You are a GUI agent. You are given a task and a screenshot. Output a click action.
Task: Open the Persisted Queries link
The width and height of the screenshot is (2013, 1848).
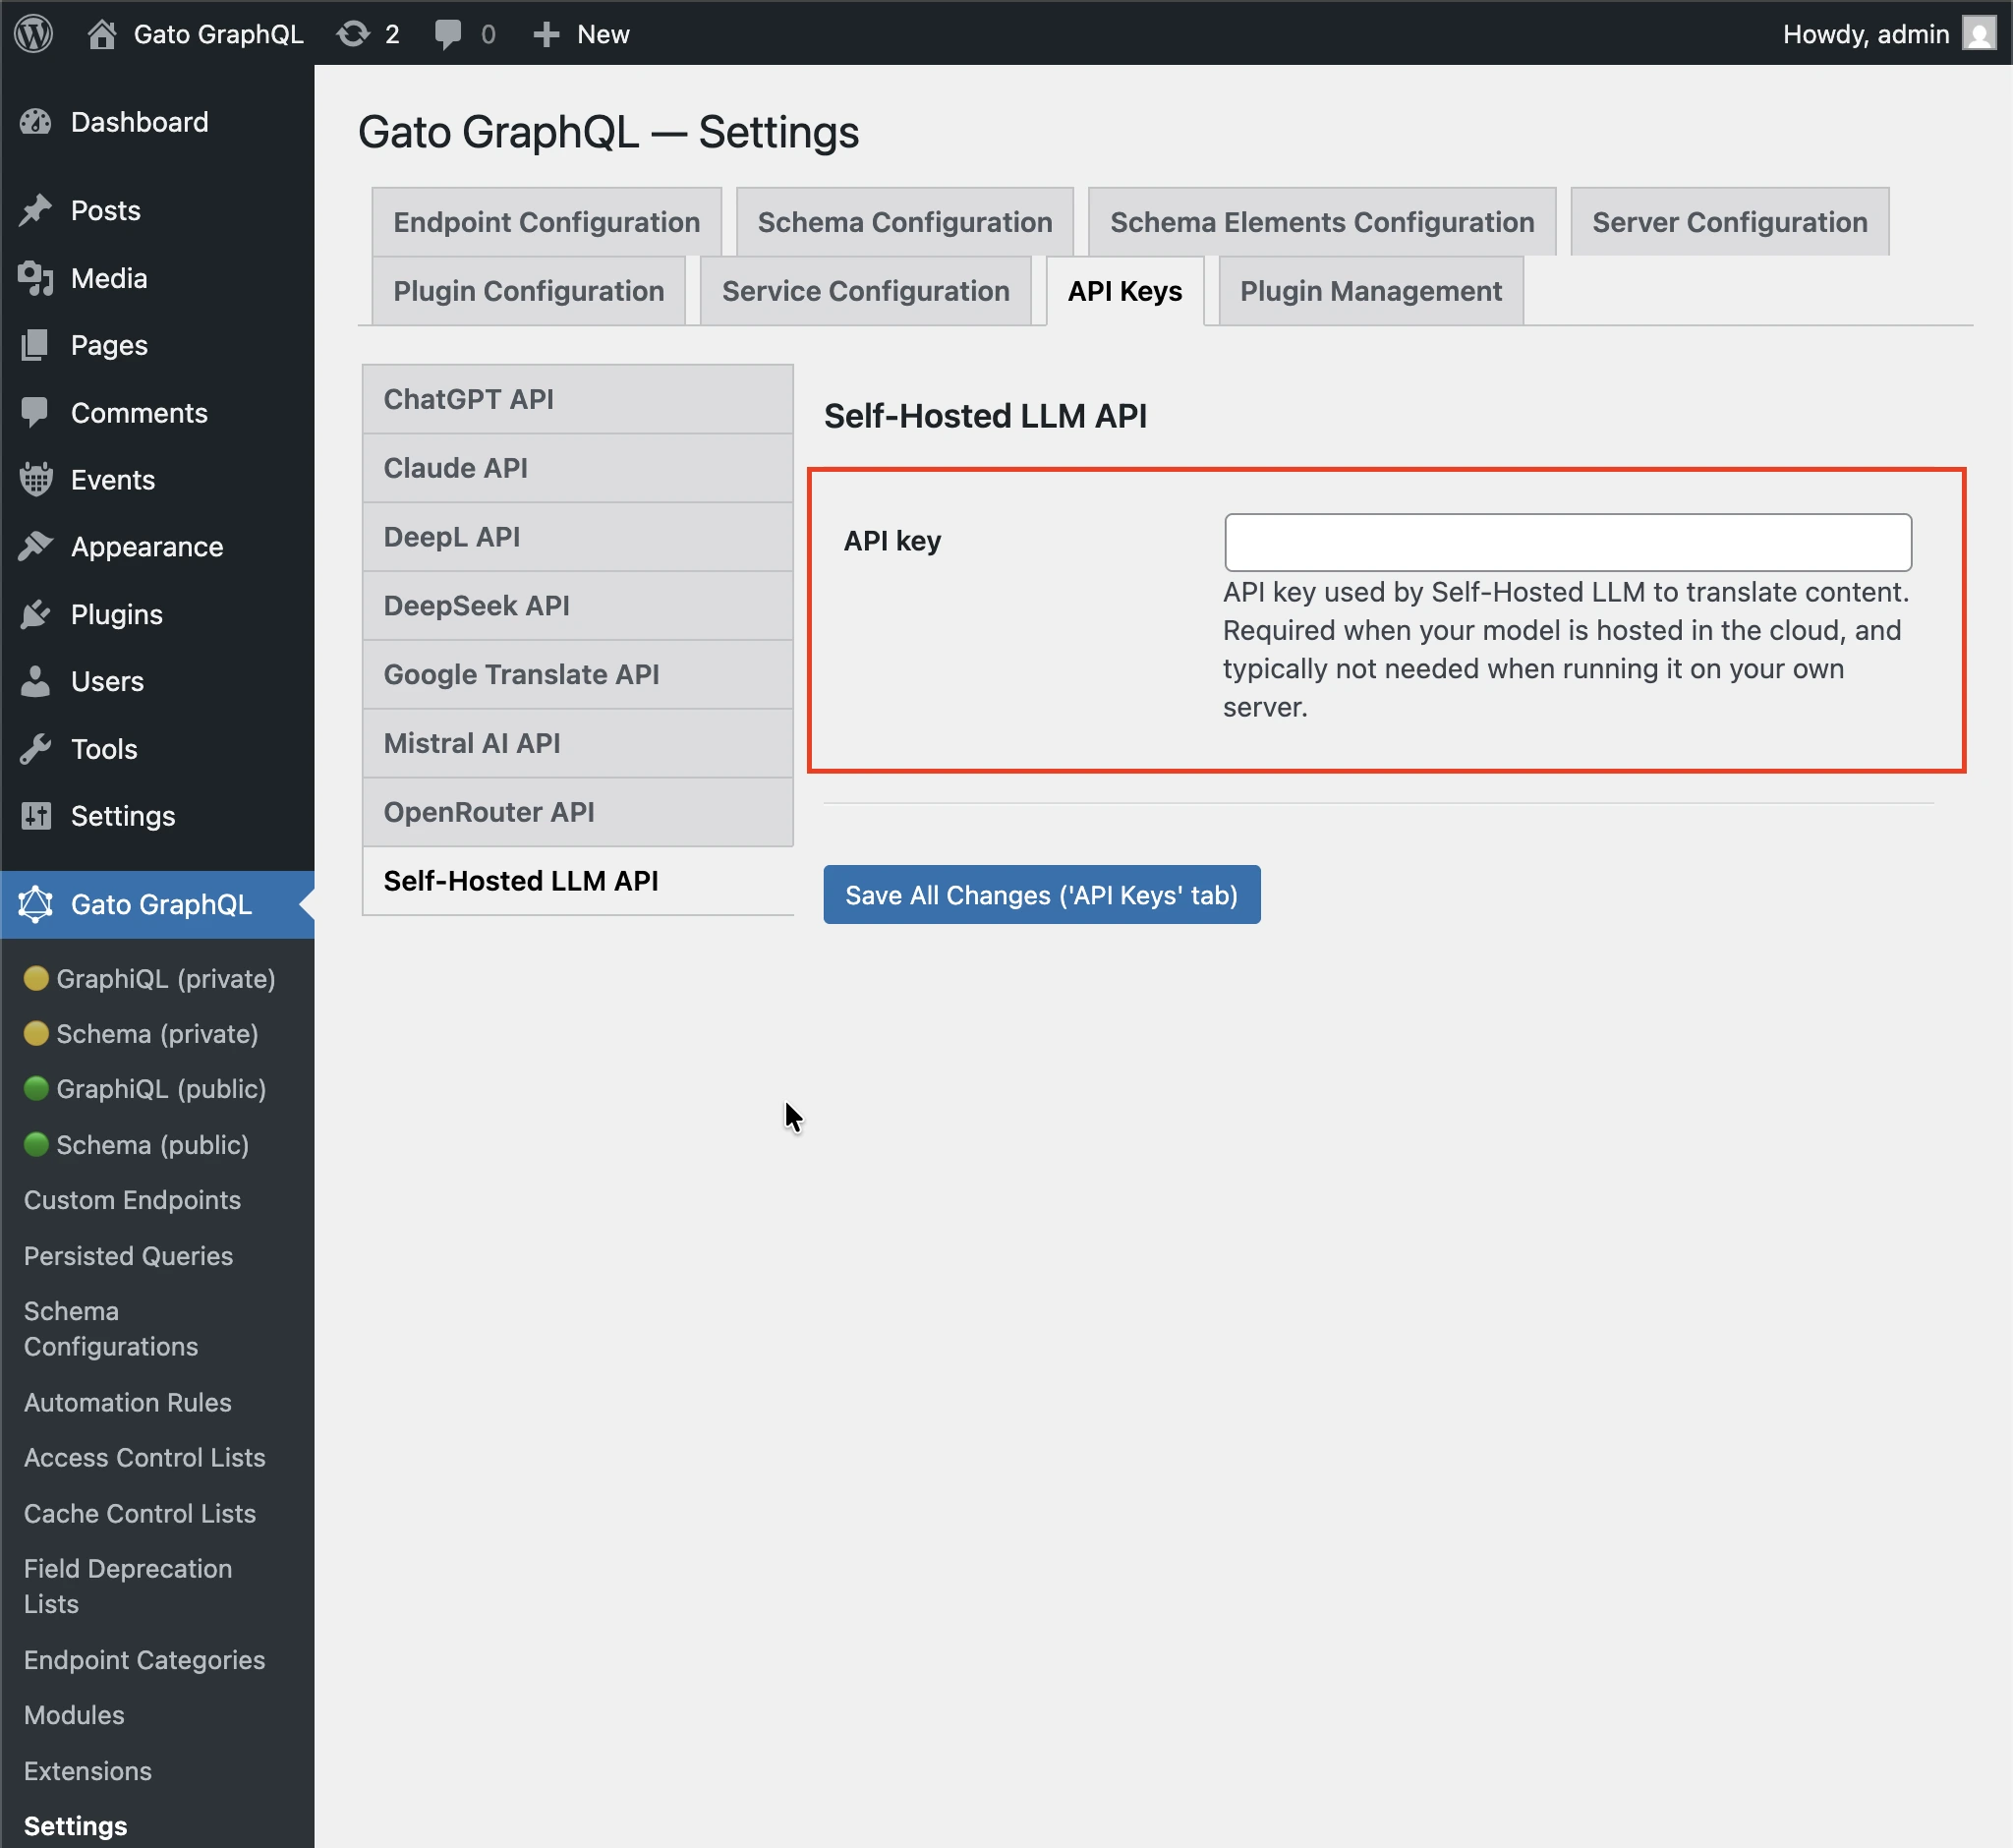(127, 1255)
